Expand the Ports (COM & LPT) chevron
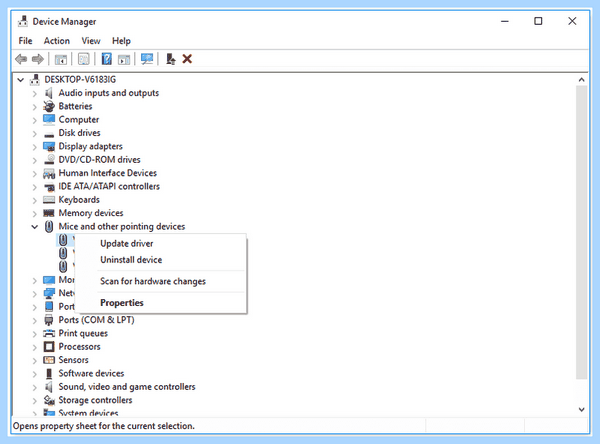Image resolution: width=600 pixels, height=444 pixels. pos(34,320)
